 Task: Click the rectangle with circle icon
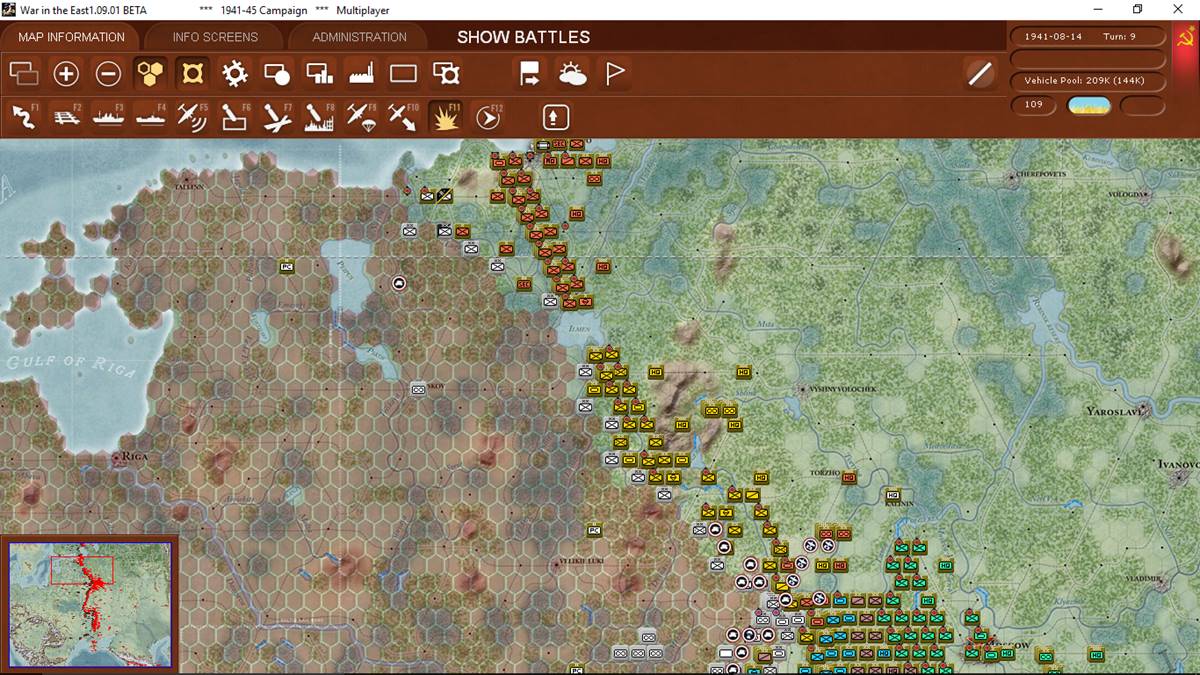(276, 73)
